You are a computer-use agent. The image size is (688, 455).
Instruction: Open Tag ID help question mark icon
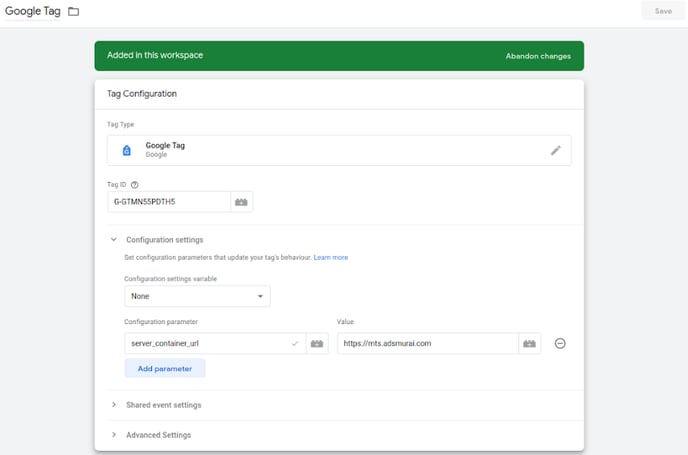tap(135, 185)
